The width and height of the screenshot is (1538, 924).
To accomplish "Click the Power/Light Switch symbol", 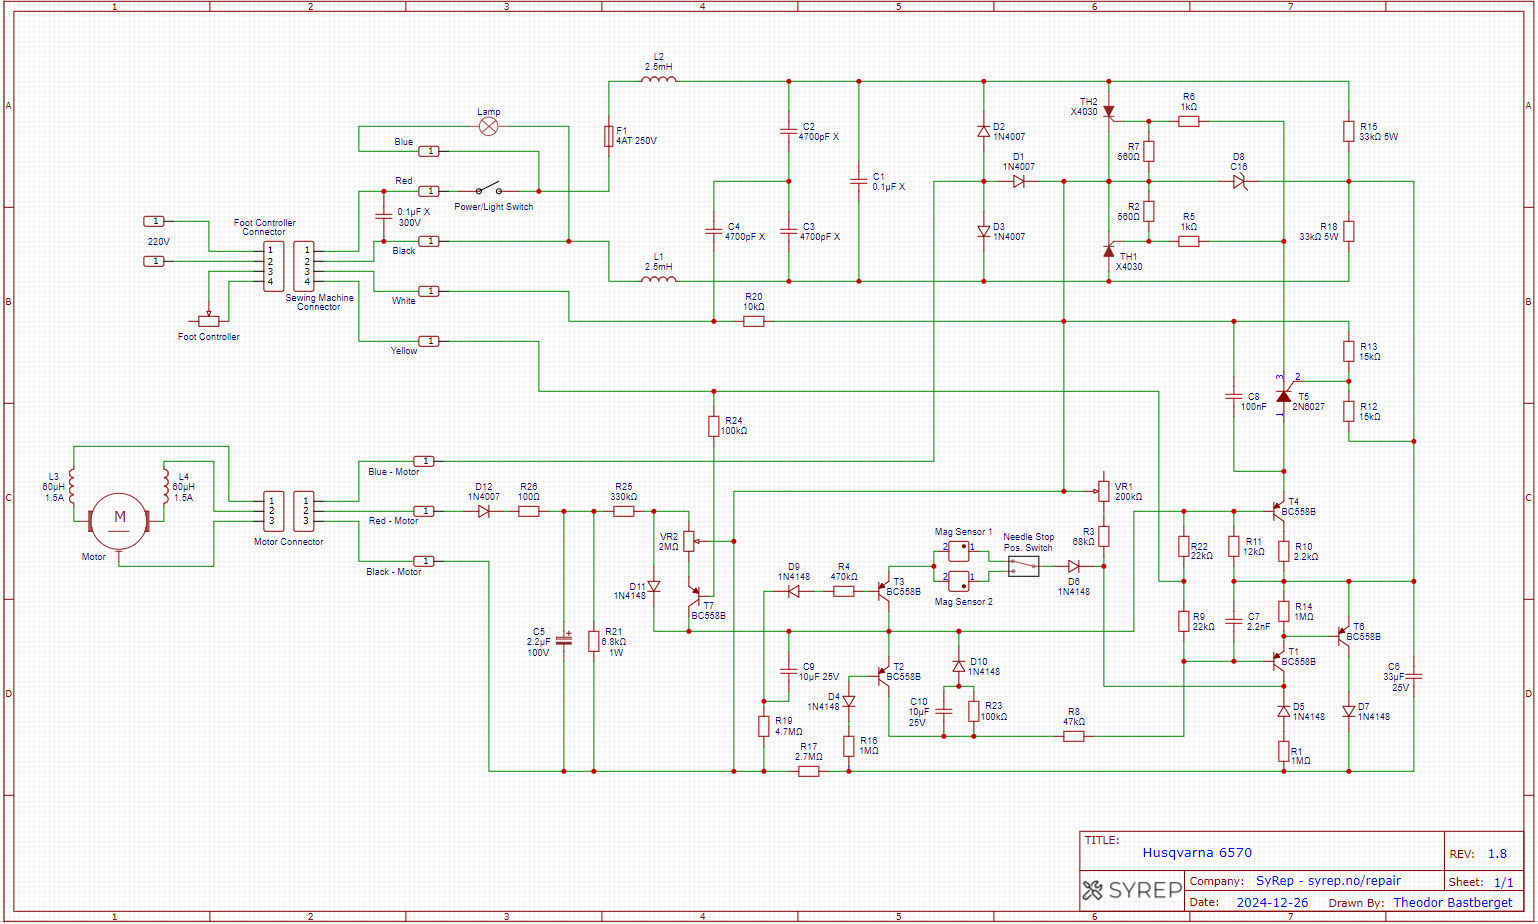I will click(488, 190).
